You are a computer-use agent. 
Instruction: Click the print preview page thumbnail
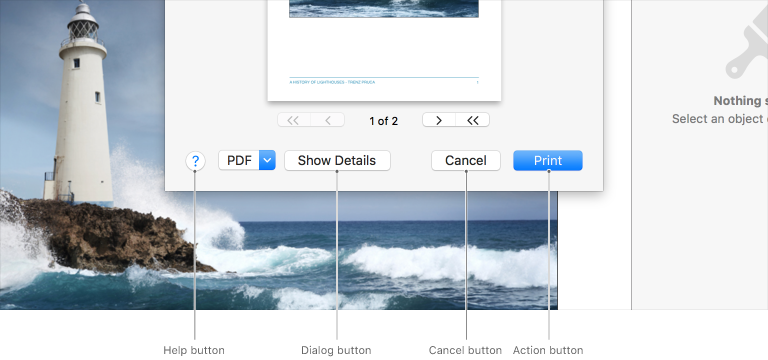tap(384, 50)
